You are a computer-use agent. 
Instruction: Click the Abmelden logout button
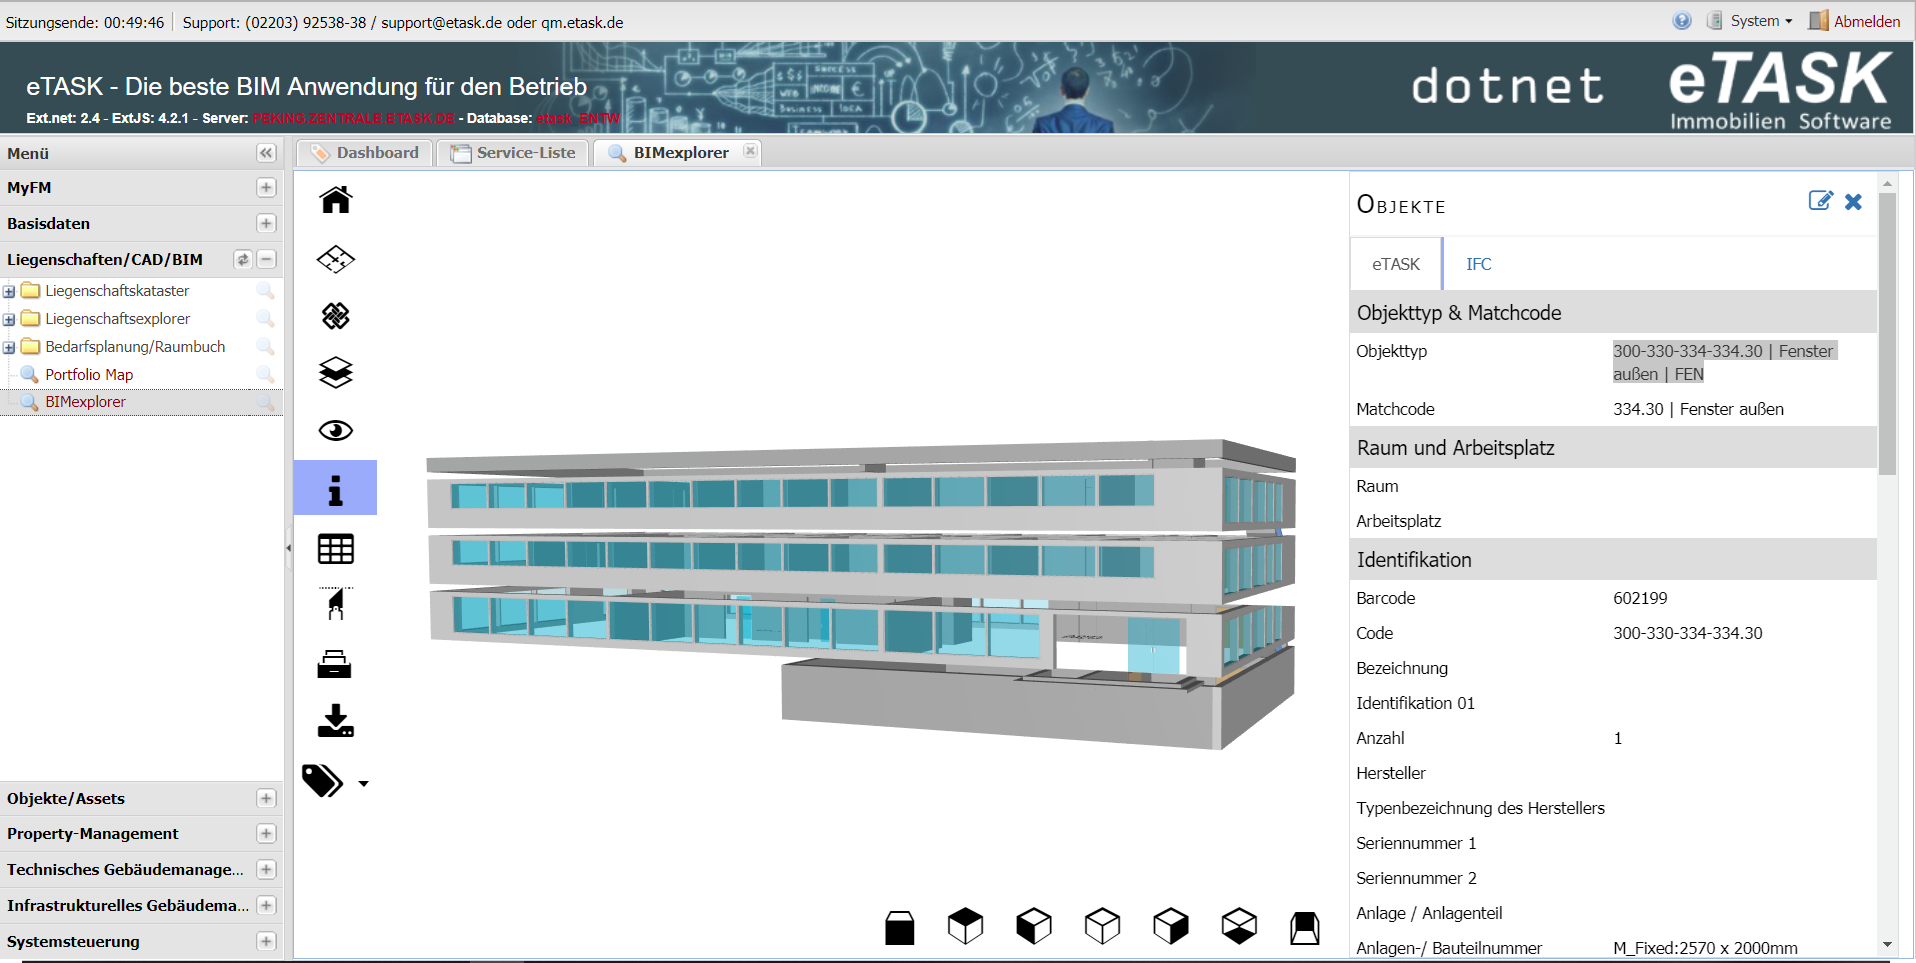(1855, 21)
